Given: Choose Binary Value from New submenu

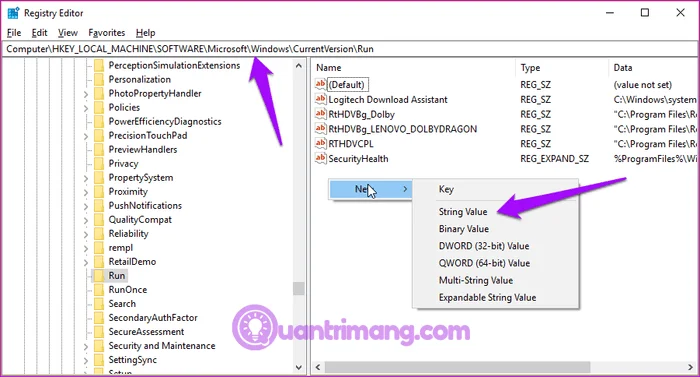Looking at the screenshot, I should (x=464, y=229).
